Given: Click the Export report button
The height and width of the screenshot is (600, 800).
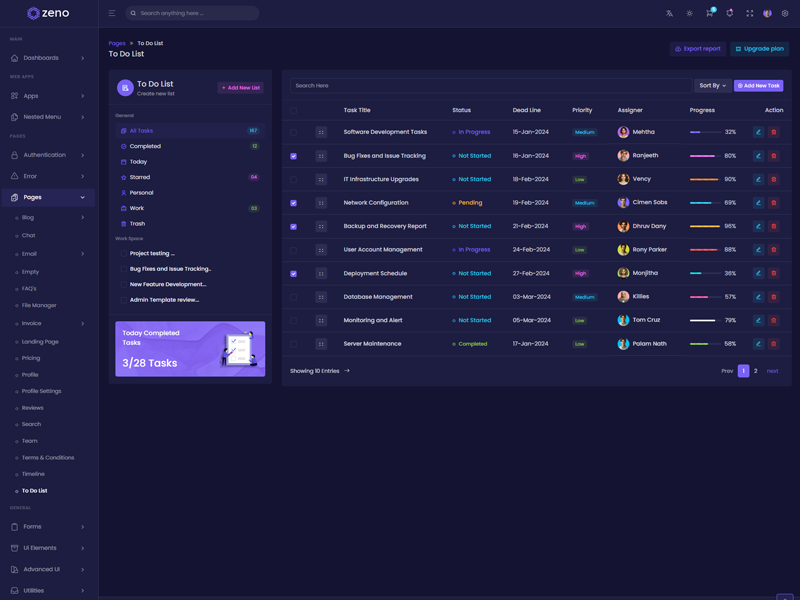Looking at the screenshot, I should 697,49.
